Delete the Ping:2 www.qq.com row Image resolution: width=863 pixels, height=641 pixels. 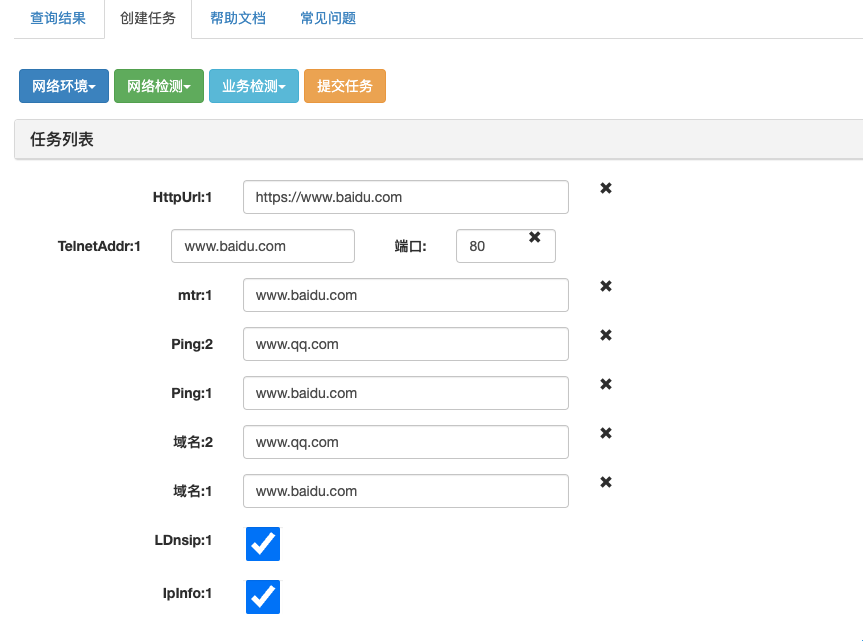(605, 335)
